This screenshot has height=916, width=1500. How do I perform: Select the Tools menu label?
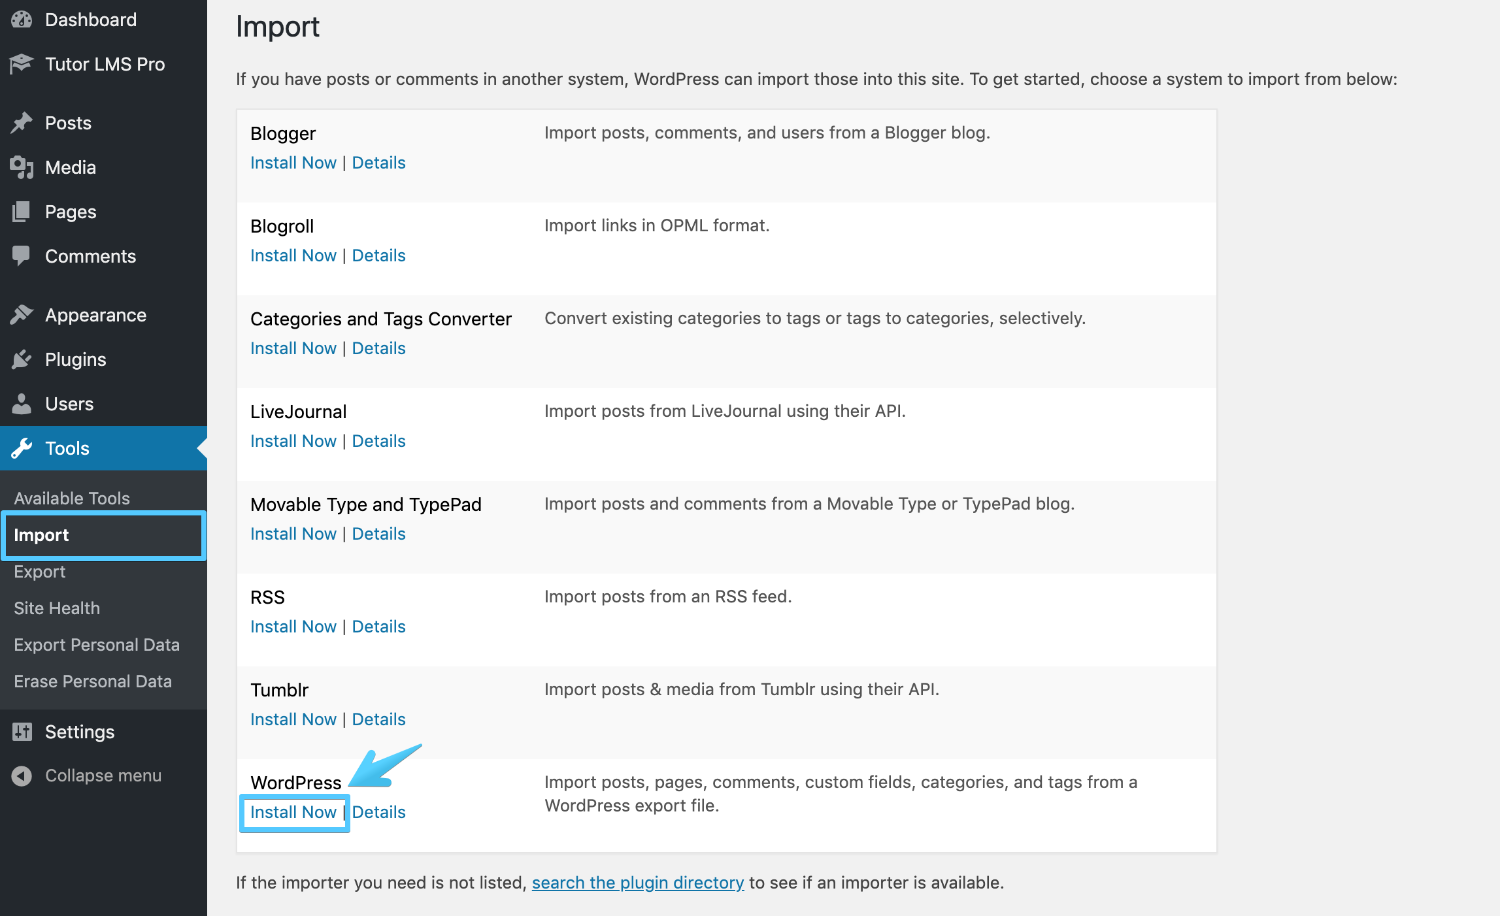click(x=67, y=448)
